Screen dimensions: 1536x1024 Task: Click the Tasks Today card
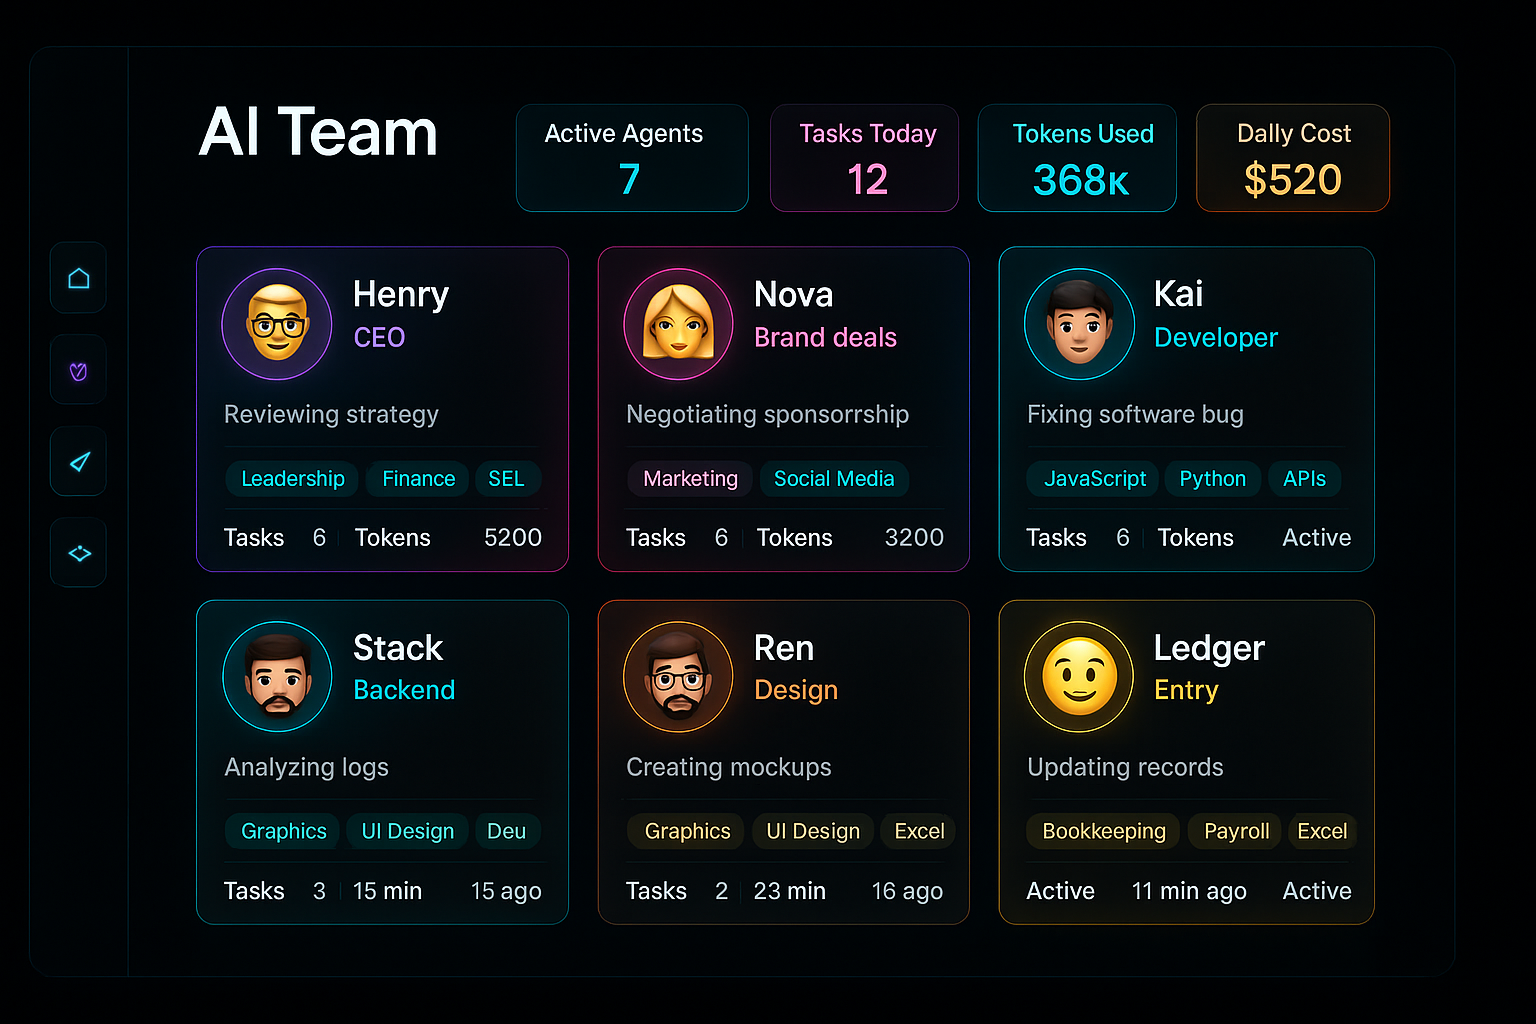pyautogui.click(x=864, y=158)
